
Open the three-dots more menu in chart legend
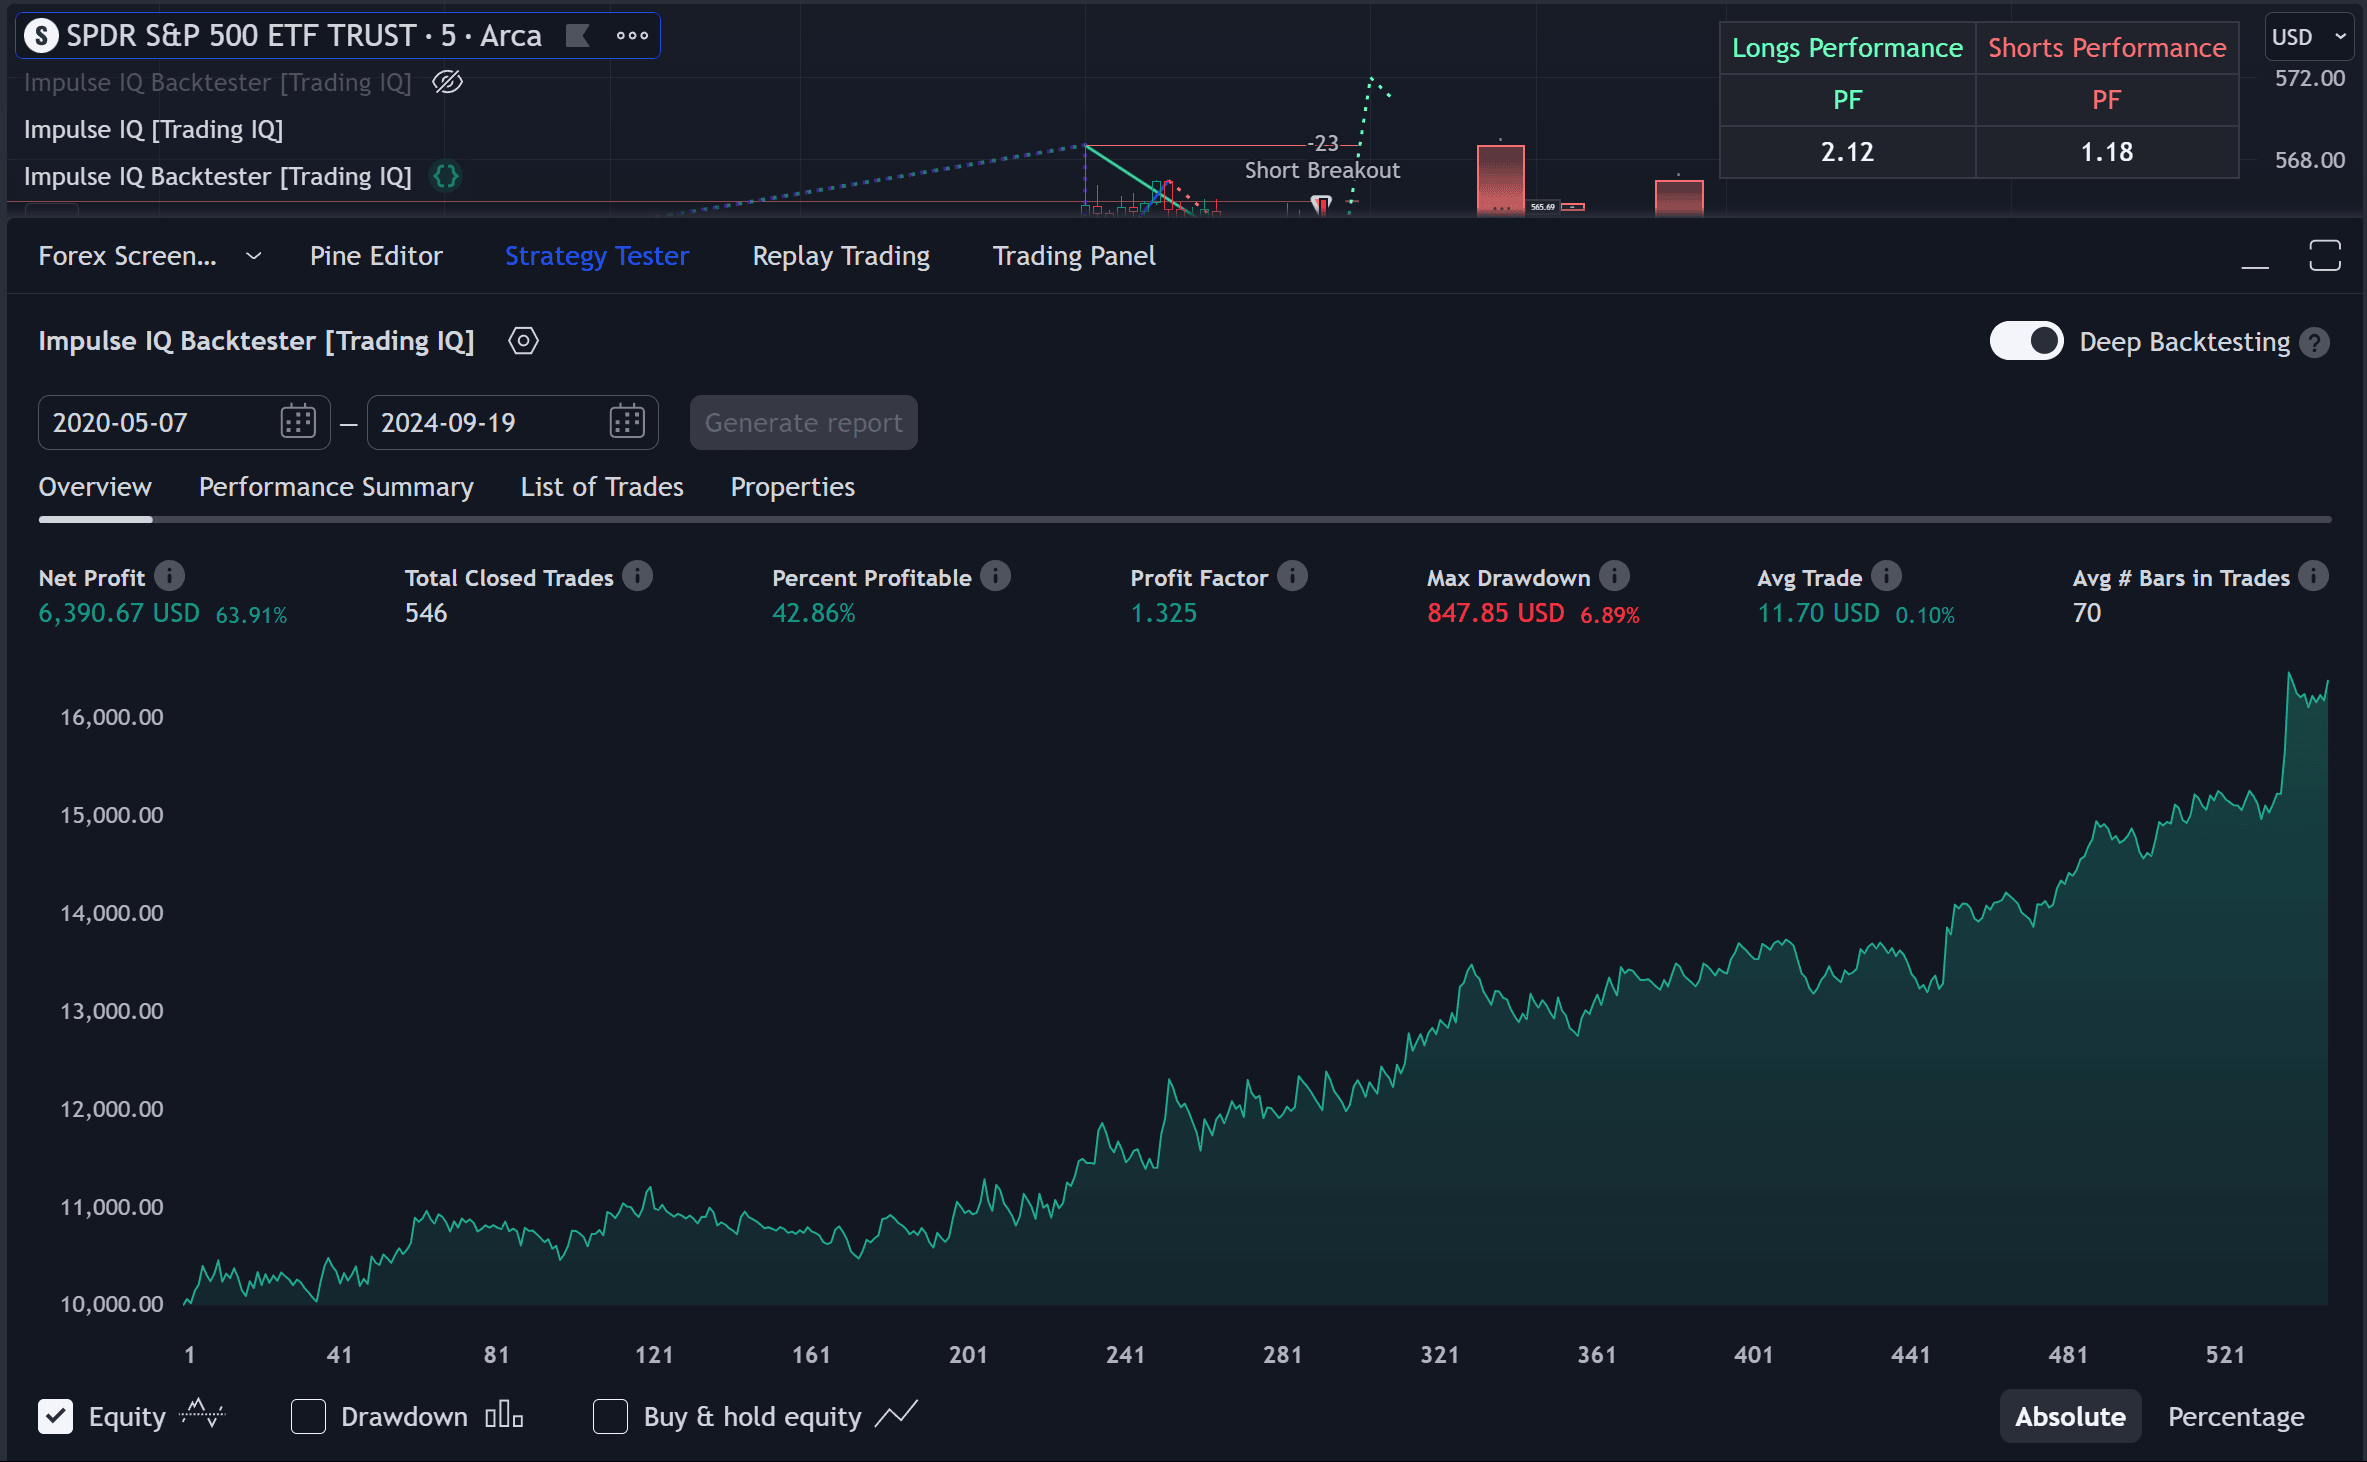click(x=632, y=36)
